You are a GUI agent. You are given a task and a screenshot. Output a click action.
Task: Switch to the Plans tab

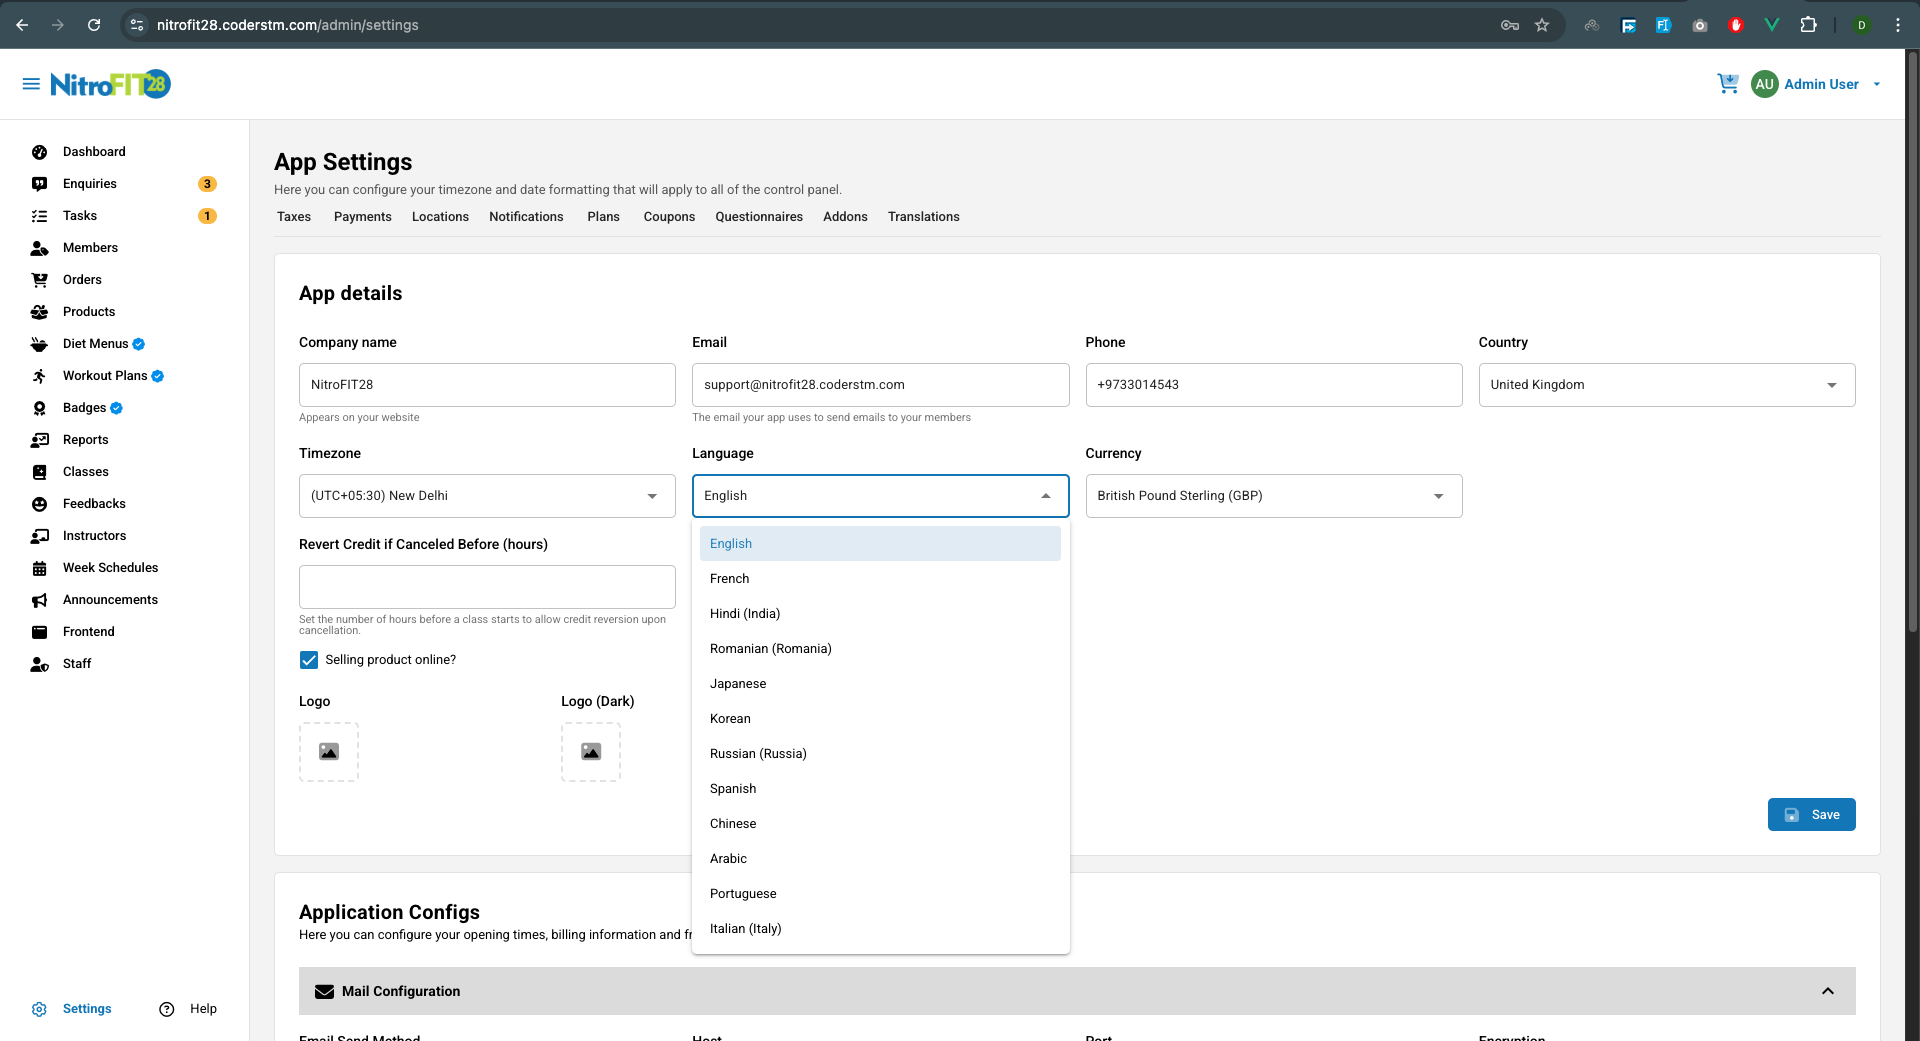[x=603, y=217]
